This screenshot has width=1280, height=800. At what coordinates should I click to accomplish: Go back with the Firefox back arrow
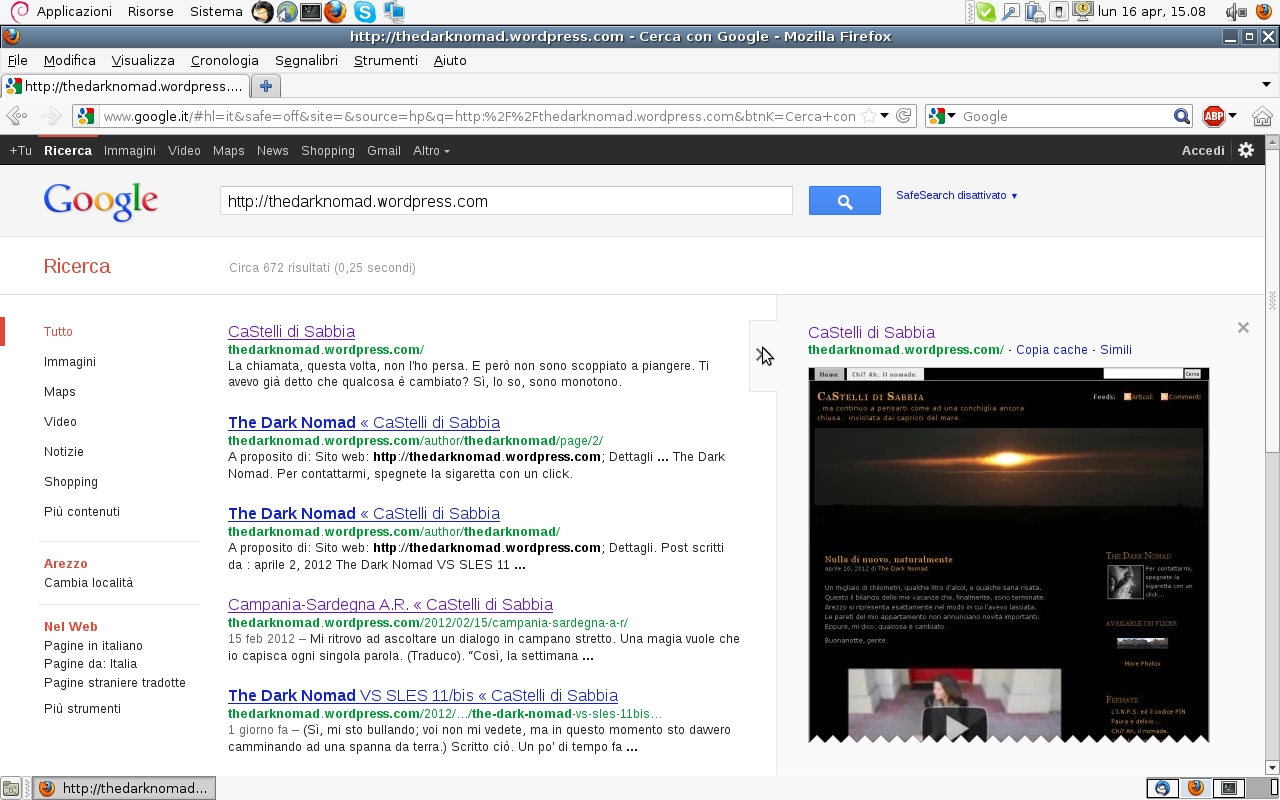point(17,116)
